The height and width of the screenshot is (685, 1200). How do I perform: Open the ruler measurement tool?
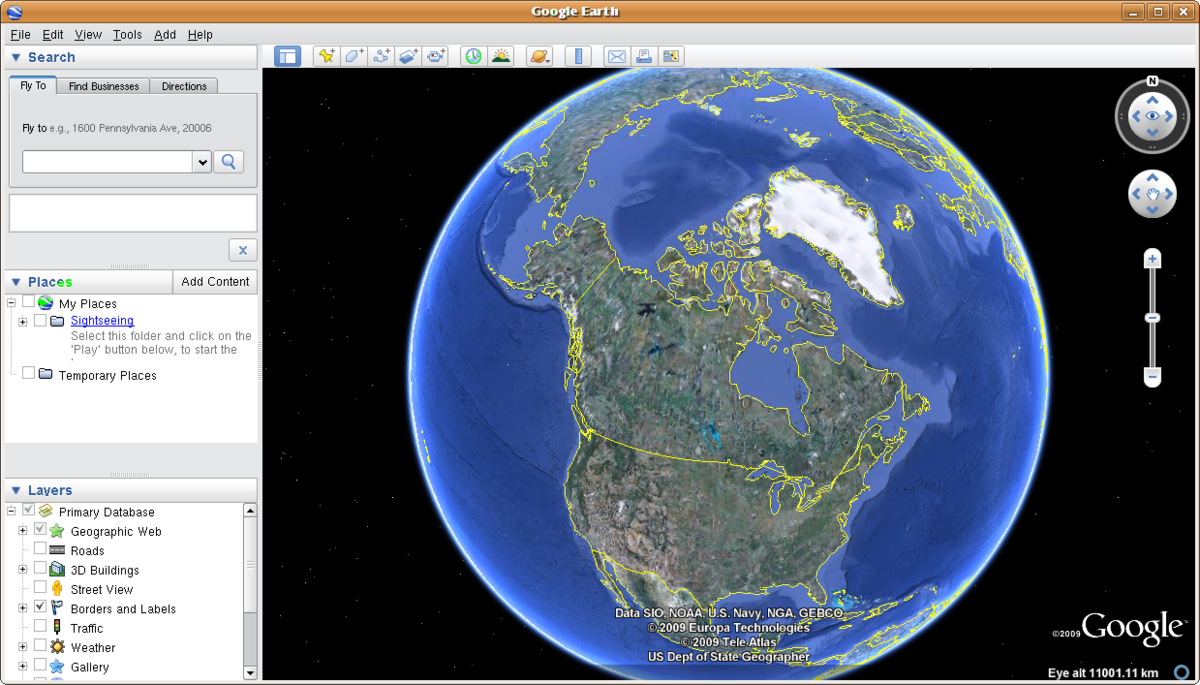coord(578,57)
